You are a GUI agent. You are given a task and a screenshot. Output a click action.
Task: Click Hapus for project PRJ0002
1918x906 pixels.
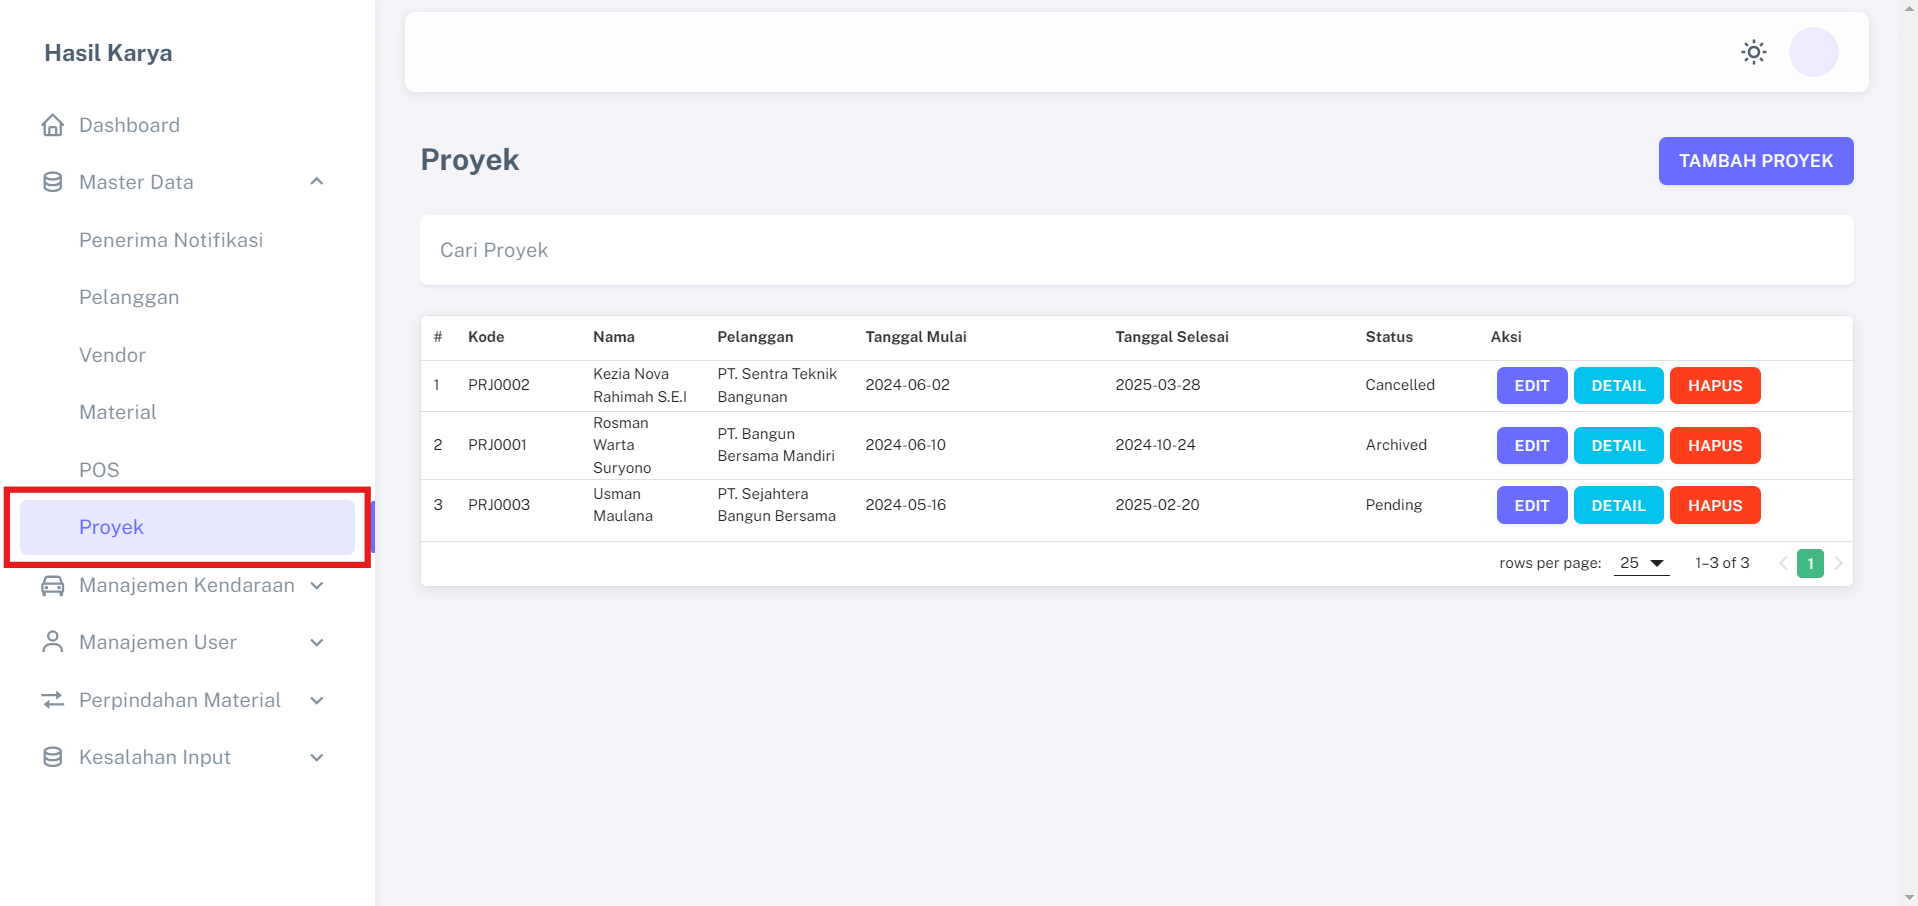click(1714, 386)
